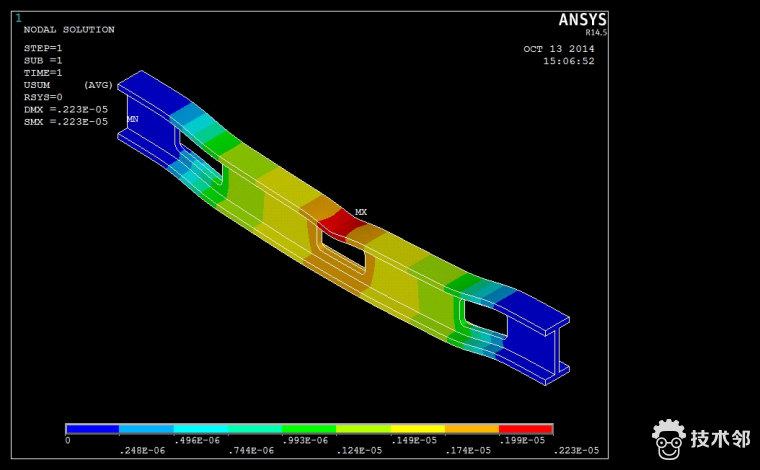This screenshot has height=470, width=760.
Task: Click the 技术邻 watermark text
Action: click(719, 439)
